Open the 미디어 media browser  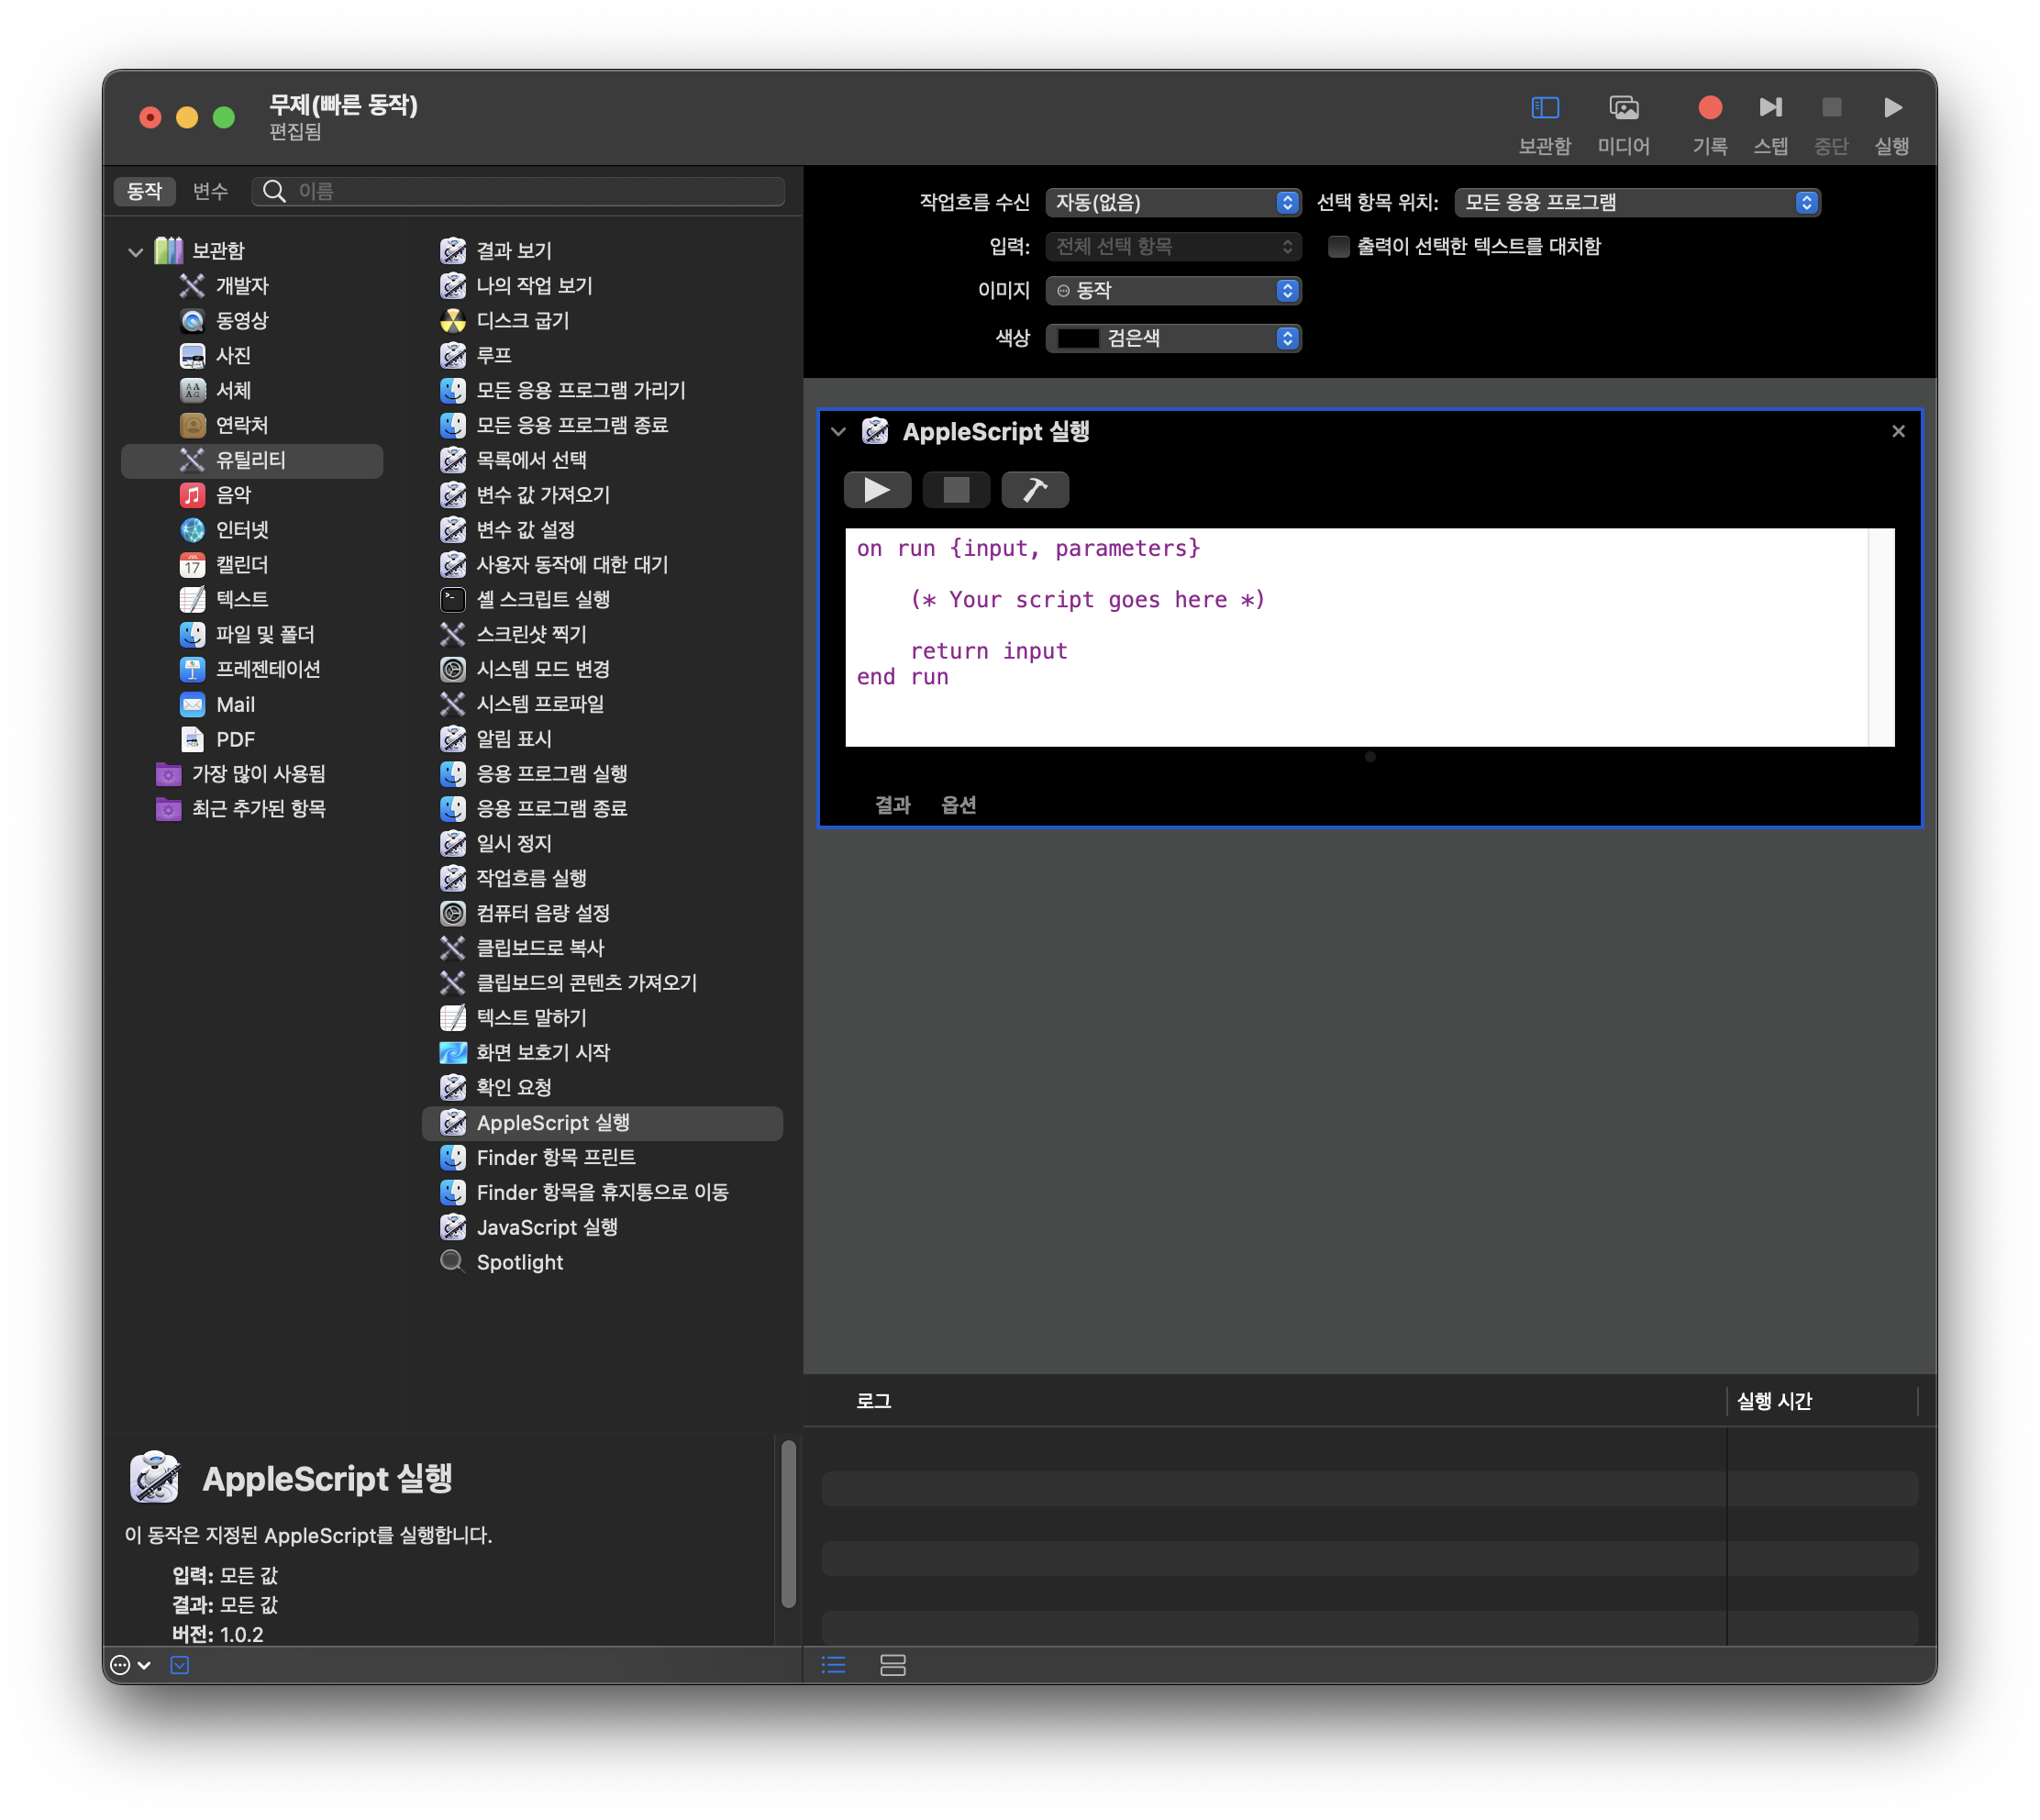tap(1623, 123)
